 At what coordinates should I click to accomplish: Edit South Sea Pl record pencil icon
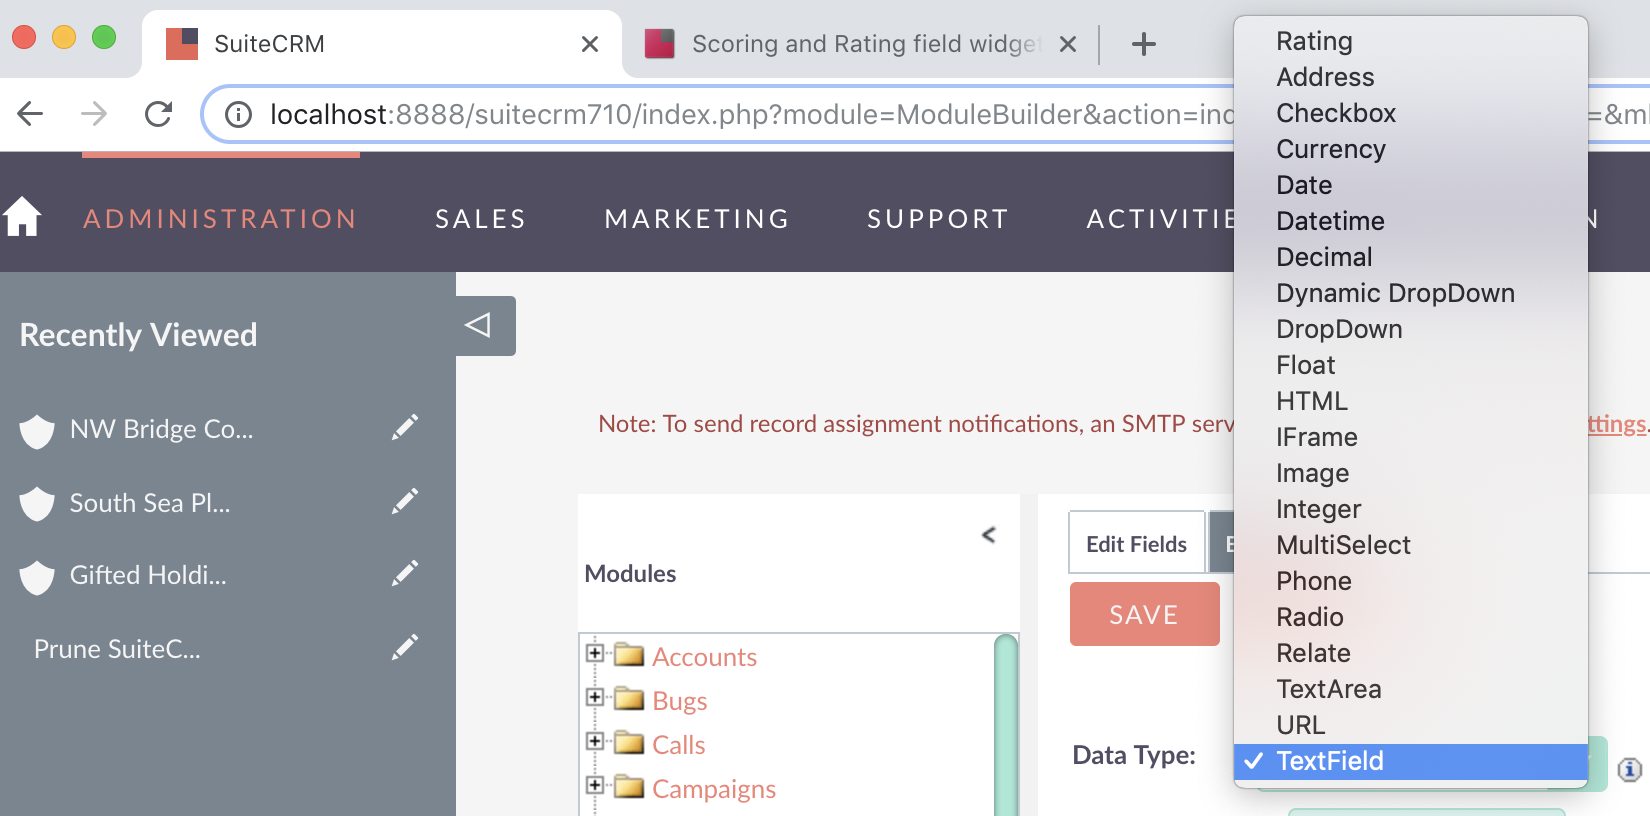405,501
